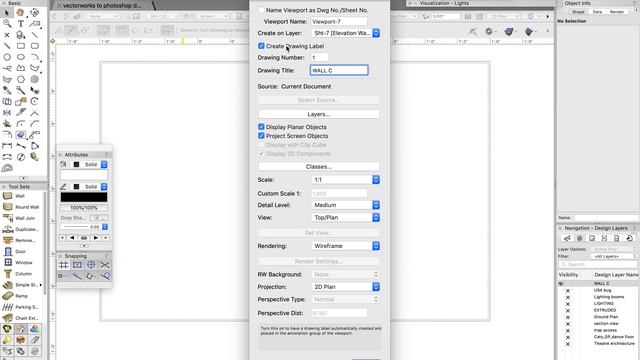This screenshot has height=360, width=640.
Task: Click the fill color swatch in Attributes
Action: coord(84,175)
